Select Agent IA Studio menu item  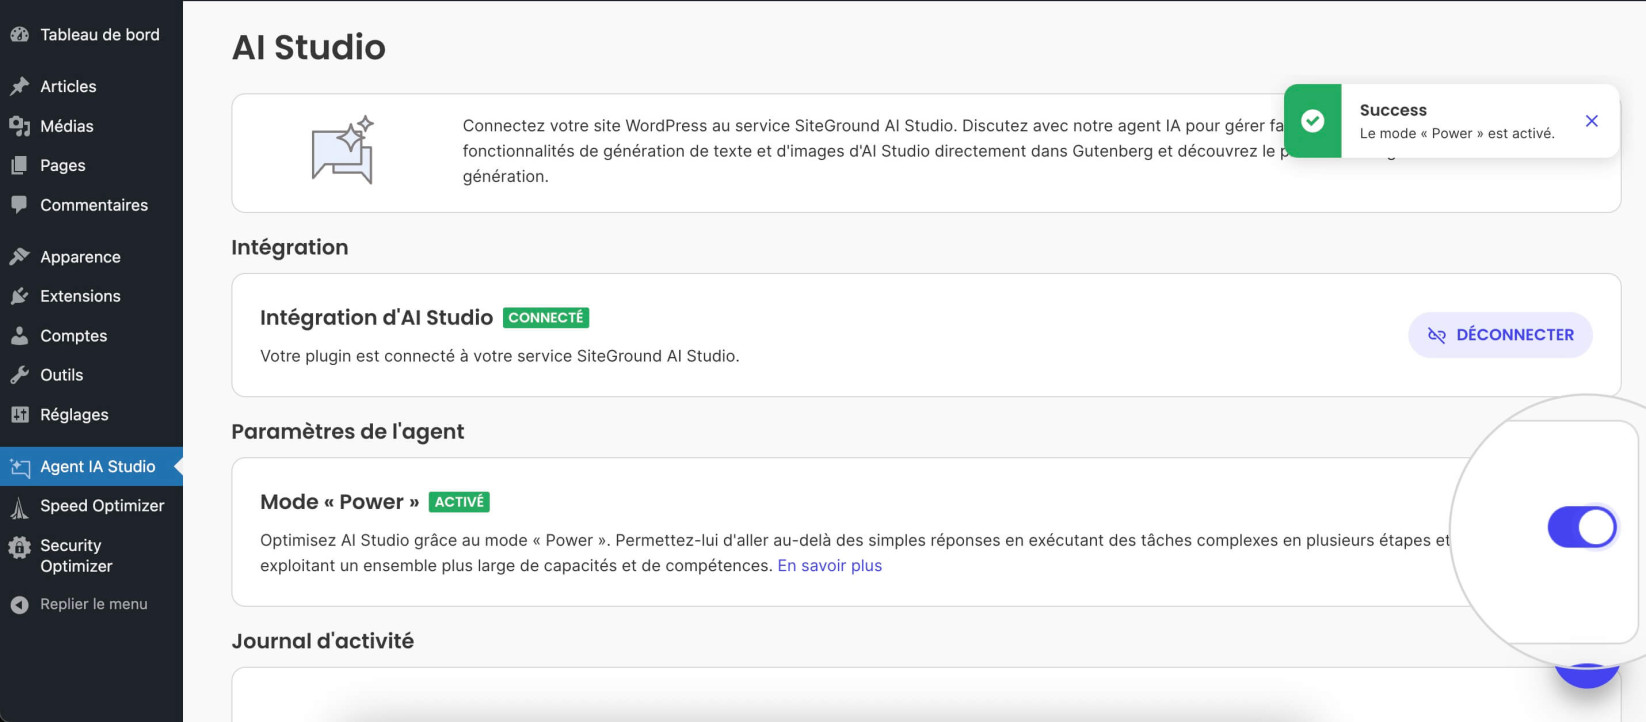91,467
